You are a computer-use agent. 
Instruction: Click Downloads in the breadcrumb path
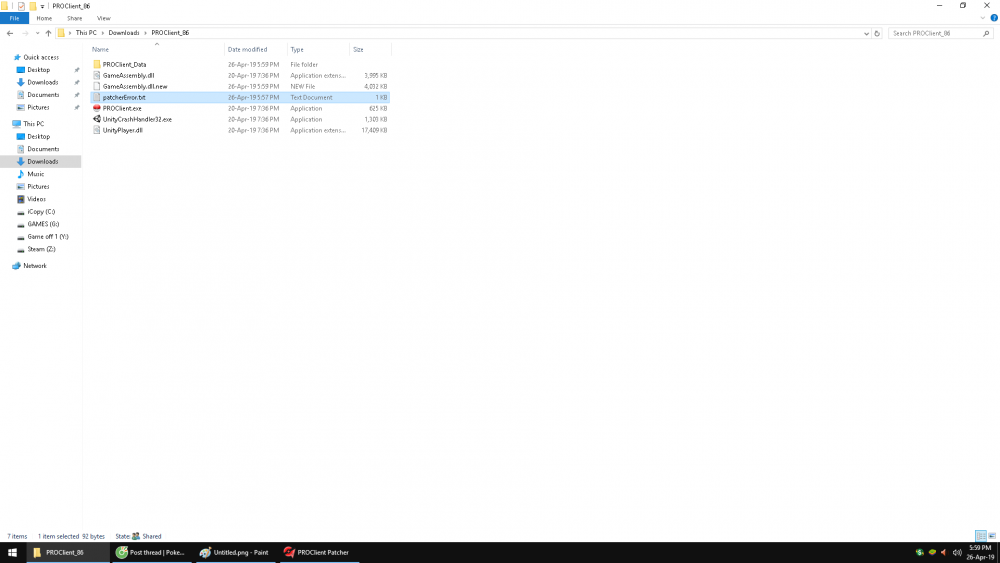coord(124,33)
